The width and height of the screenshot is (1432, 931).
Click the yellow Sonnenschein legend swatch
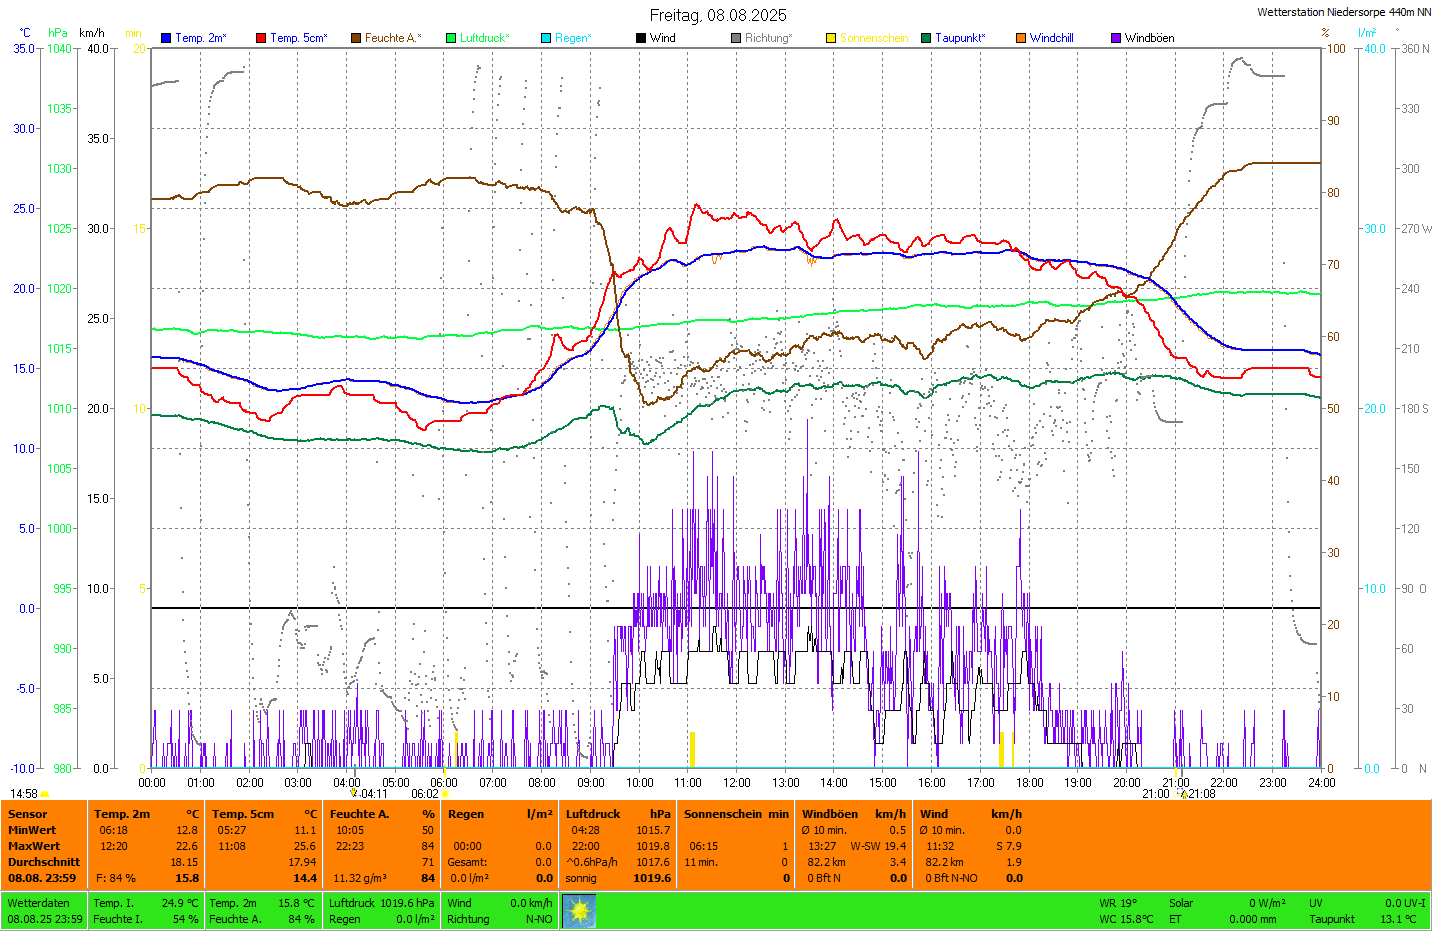pyautogui.click(x=831, y=38)
